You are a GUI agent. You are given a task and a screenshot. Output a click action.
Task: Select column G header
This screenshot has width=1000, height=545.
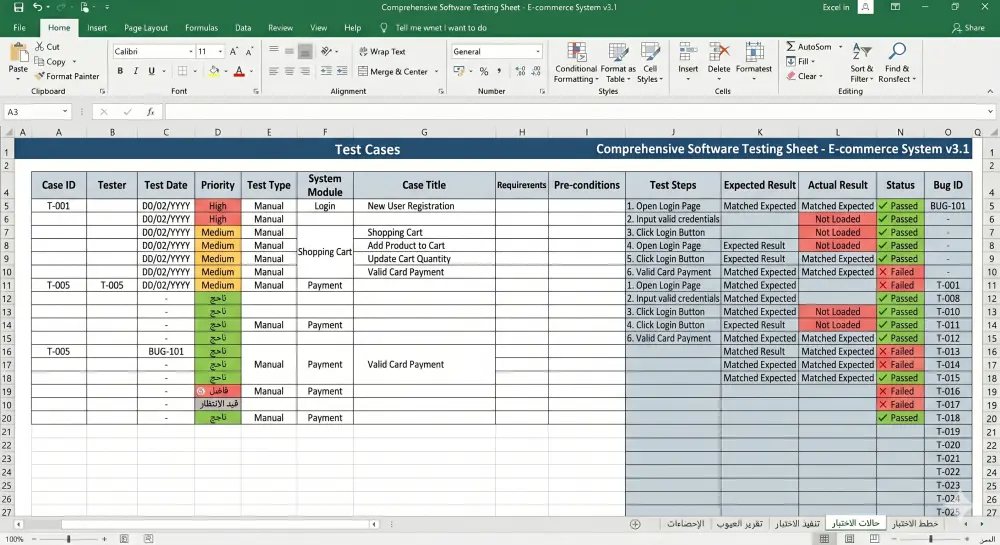[424, 133]
